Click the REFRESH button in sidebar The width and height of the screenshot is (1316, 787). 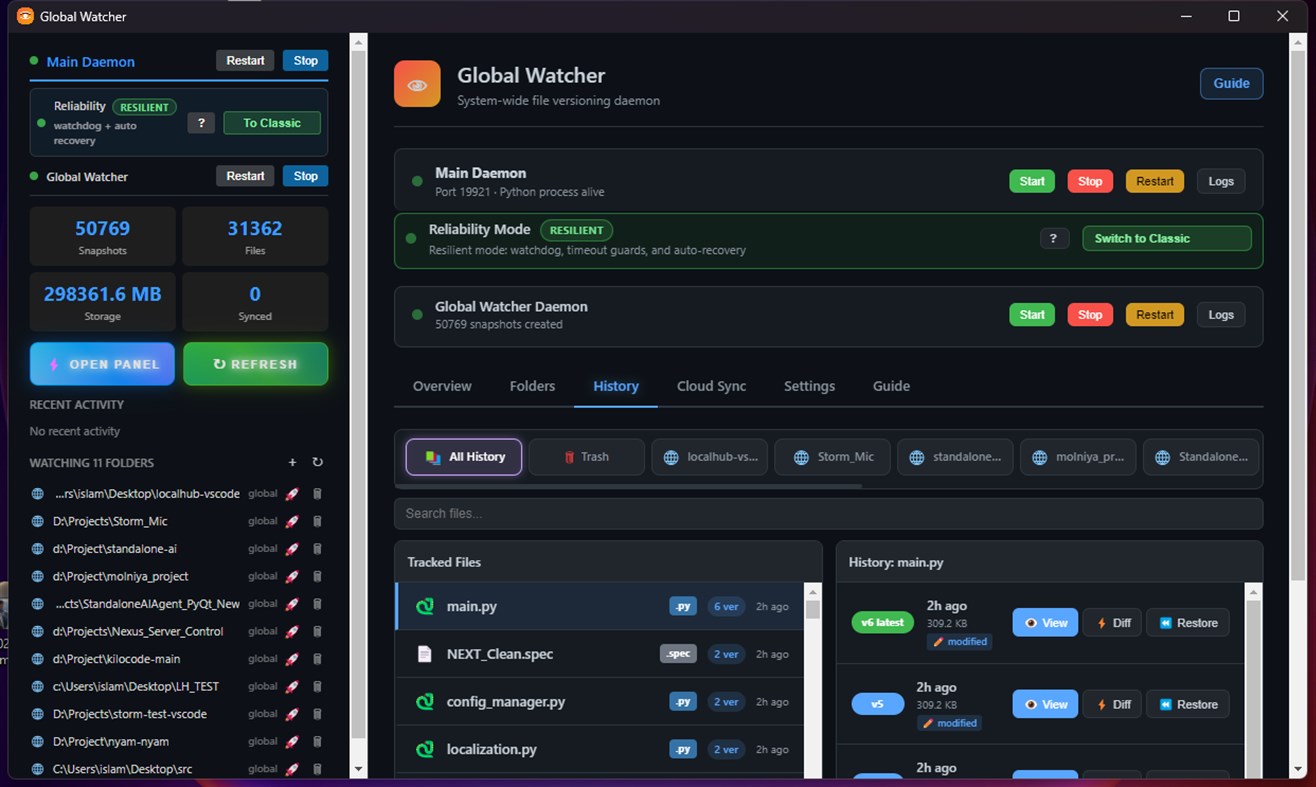(255, 364)
